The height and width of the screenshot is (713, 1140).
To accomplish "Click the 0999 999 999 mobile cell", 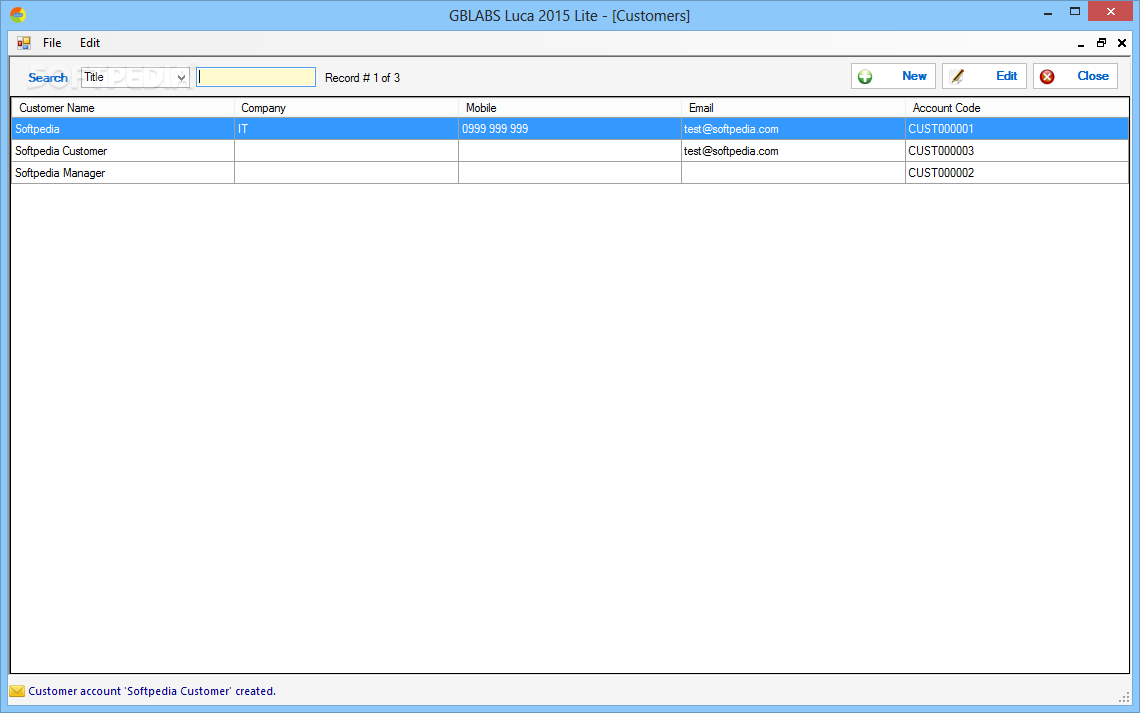I will [570, 129].
